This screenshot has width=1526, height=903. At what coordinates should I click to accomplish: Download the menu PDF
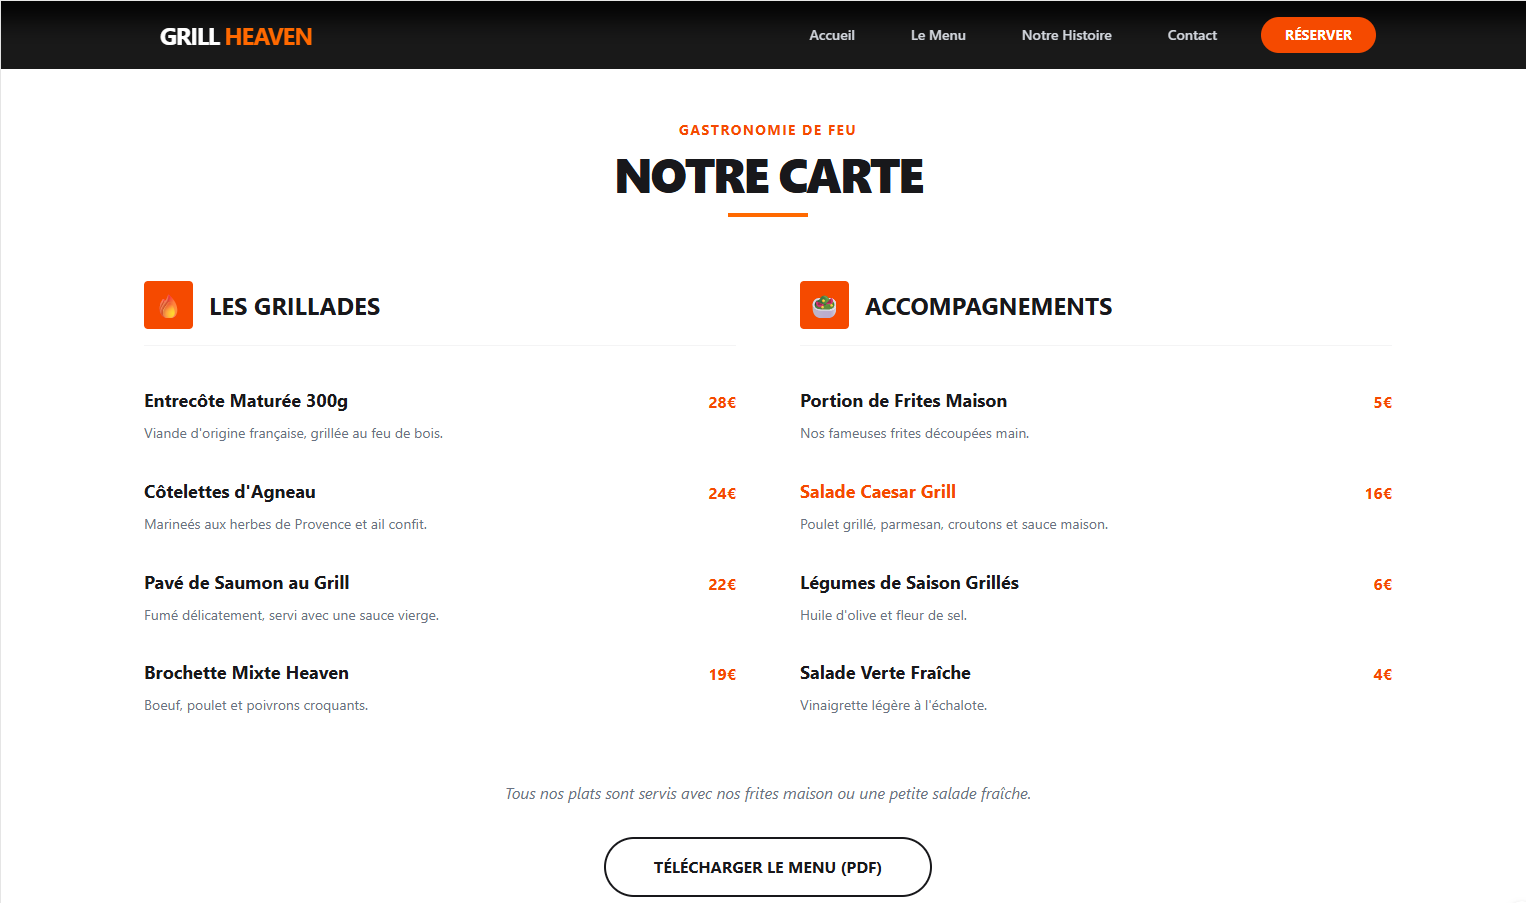[767, 867]
